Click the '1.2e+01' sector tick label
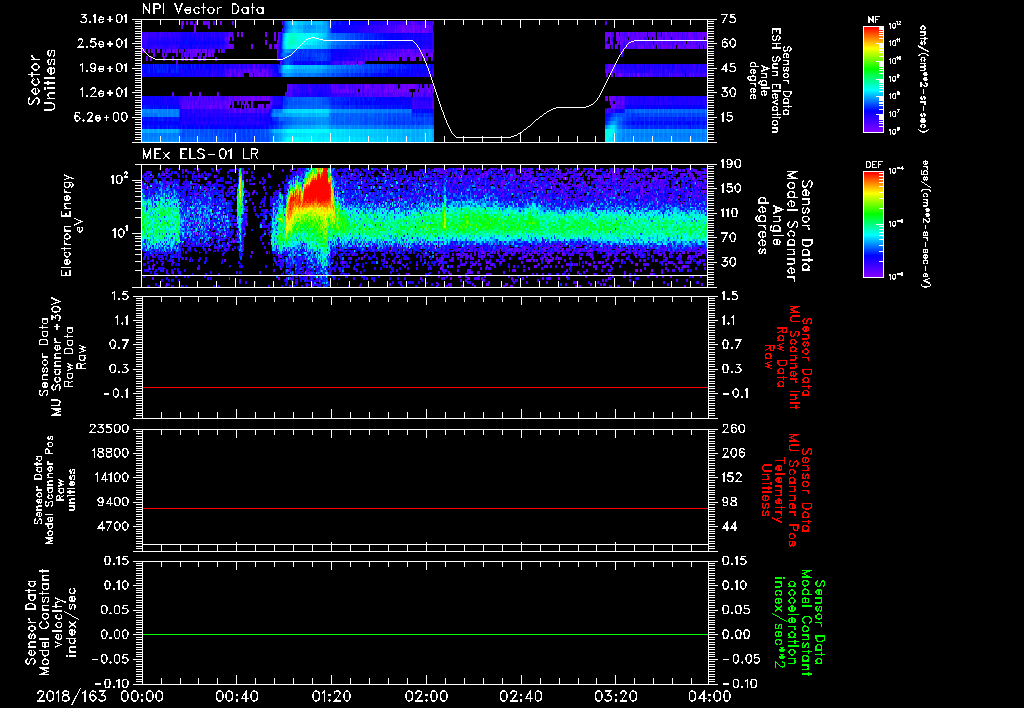 point(104,93)
